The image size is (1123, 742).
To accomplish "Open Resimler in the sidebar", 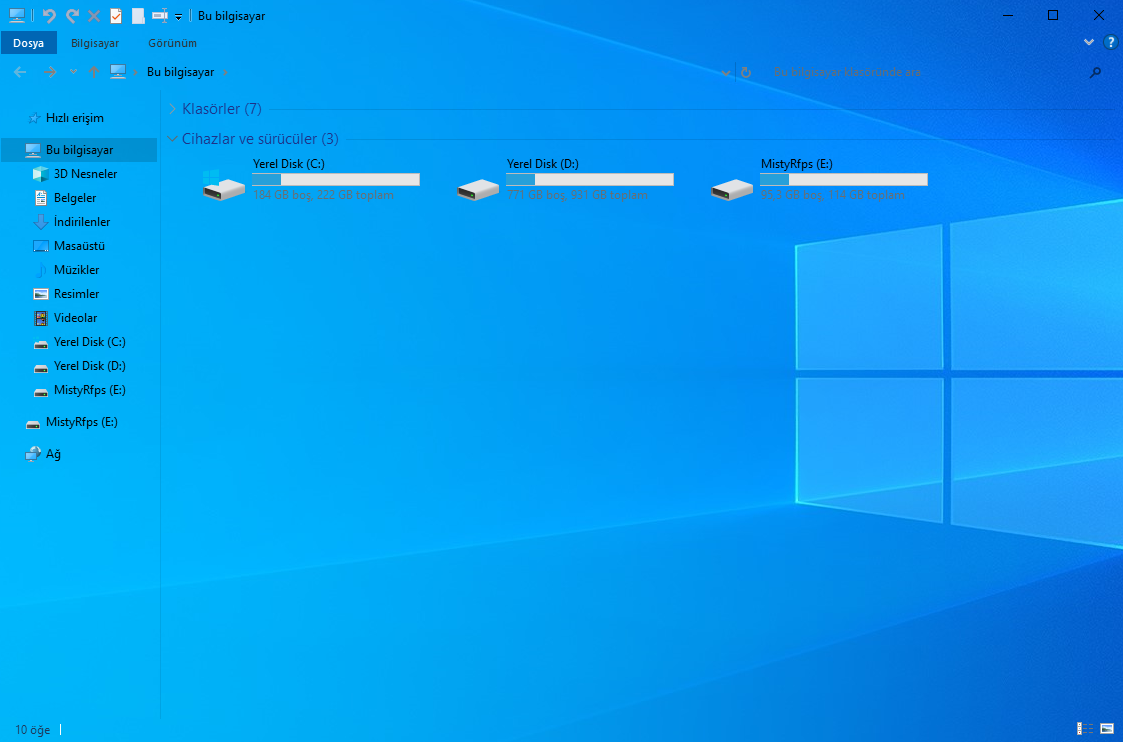I will (79, 294).
